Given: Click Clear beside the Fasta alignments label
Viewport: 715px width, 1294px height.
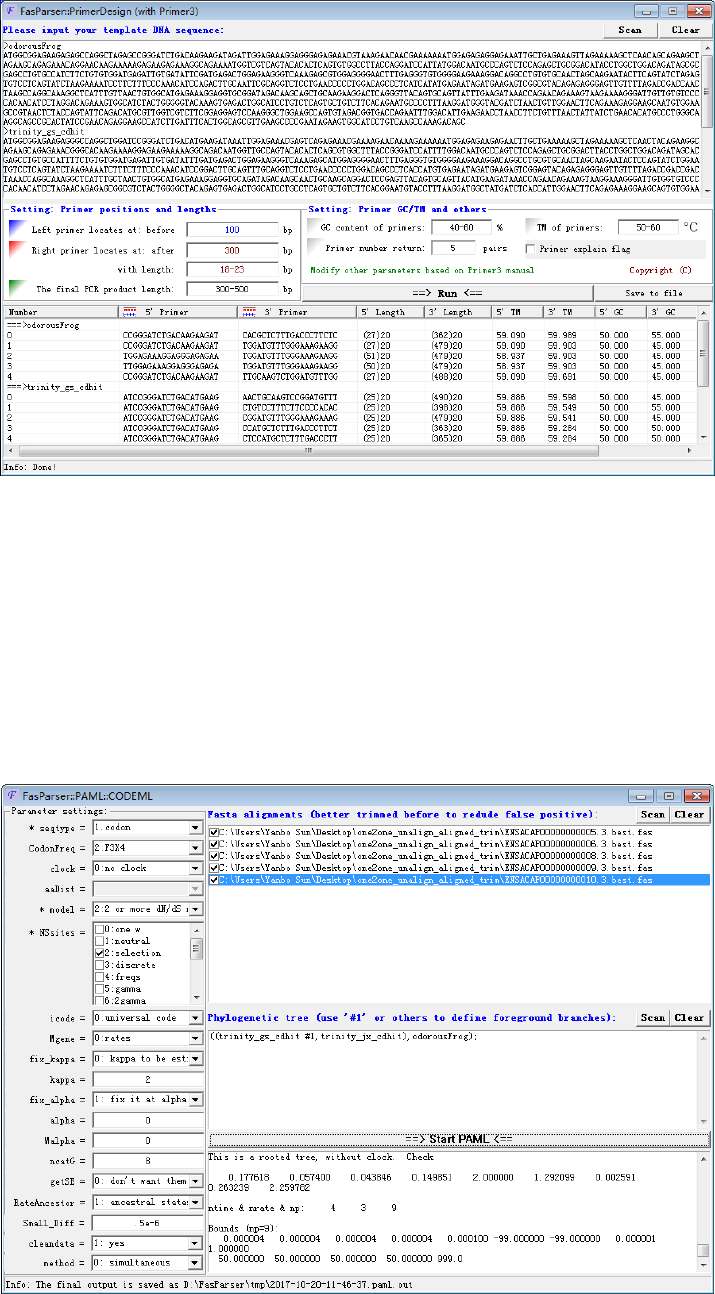Looking at the screenshot, I should [x=689, y=814].
